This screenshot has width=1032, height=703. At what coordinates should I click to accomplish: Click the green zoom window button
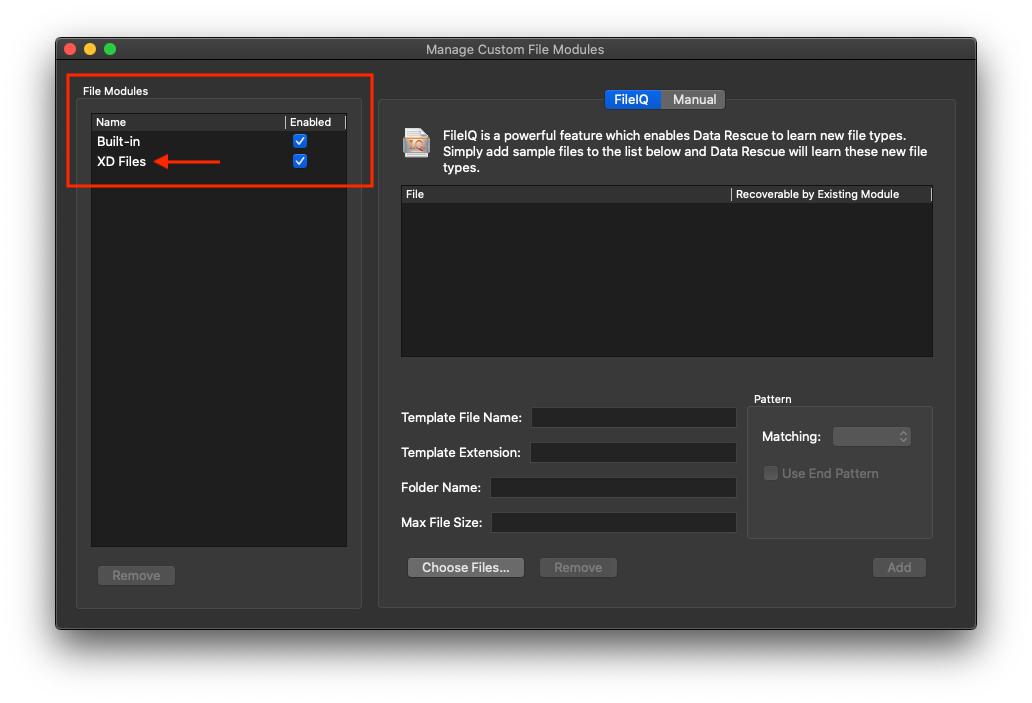110,49
